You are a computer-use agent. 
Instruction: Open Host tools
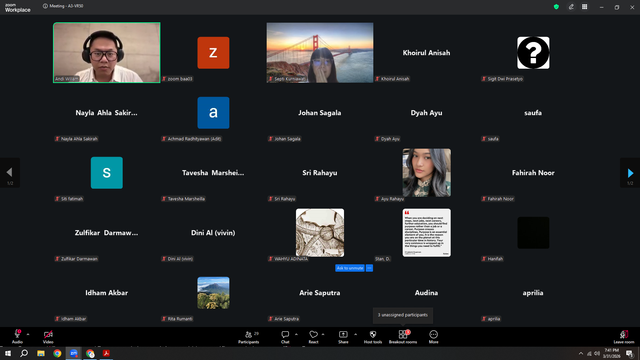(x=373, y=336)
